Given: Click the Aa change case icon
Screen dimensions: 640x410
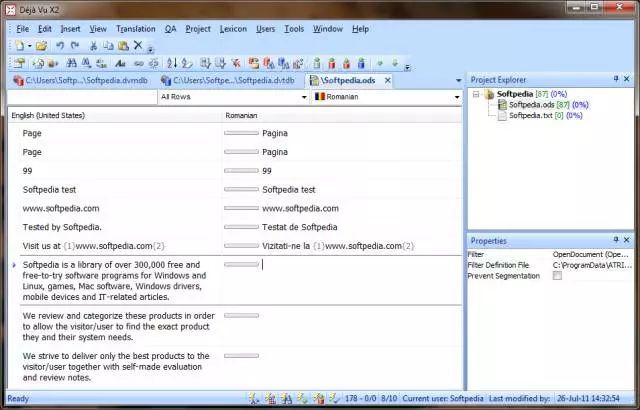Looking at the screenshot, I should [x=120, y=63].
